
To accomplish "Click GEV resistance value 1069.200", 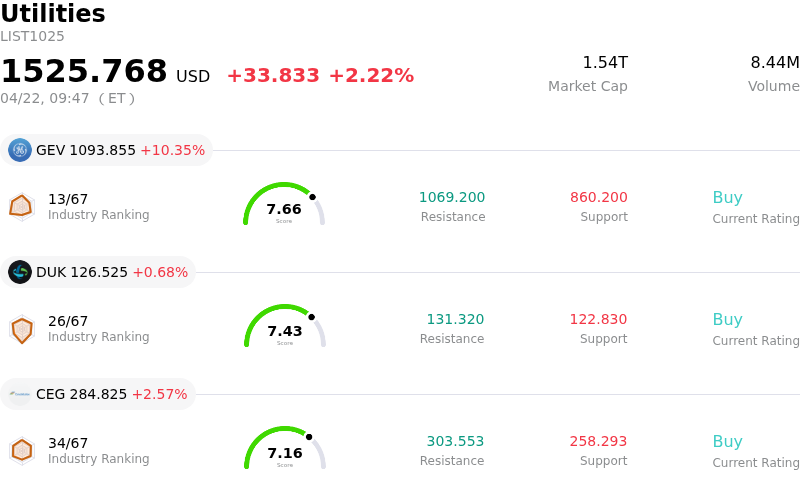I will (452, 198).
